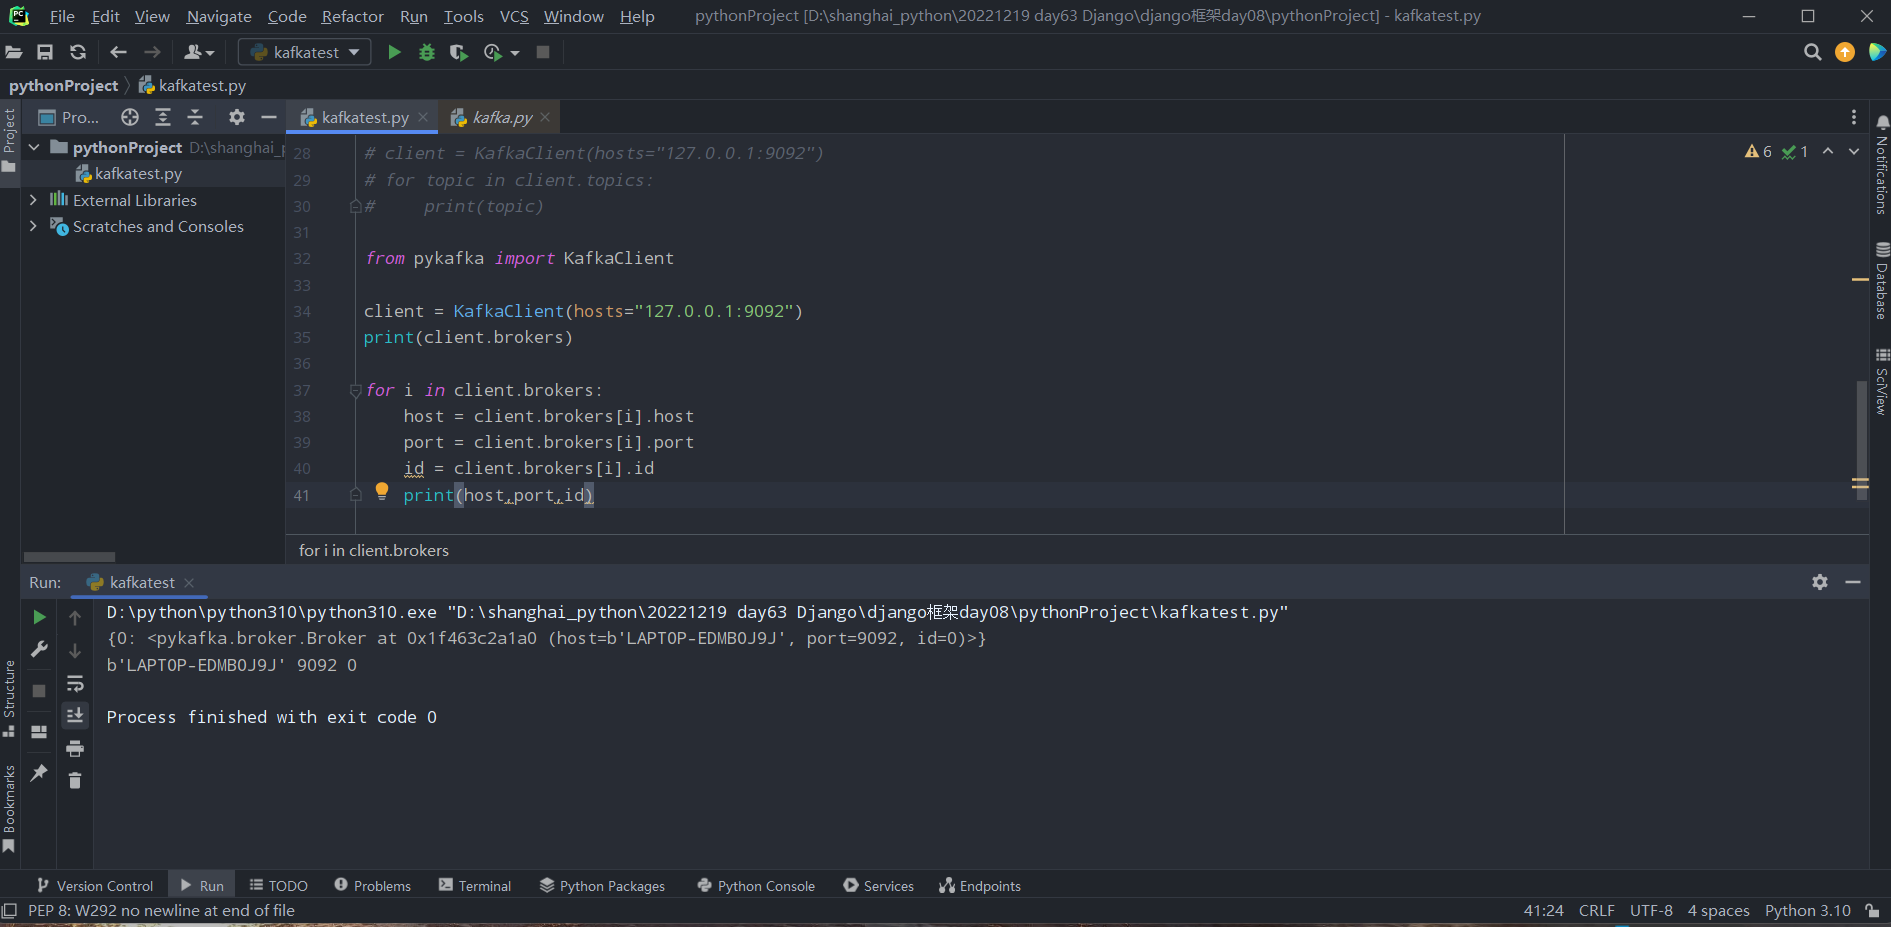The image size is (1891, 927).
Task: Collapse the pythonProject tree node
Action: coord(33,147)
